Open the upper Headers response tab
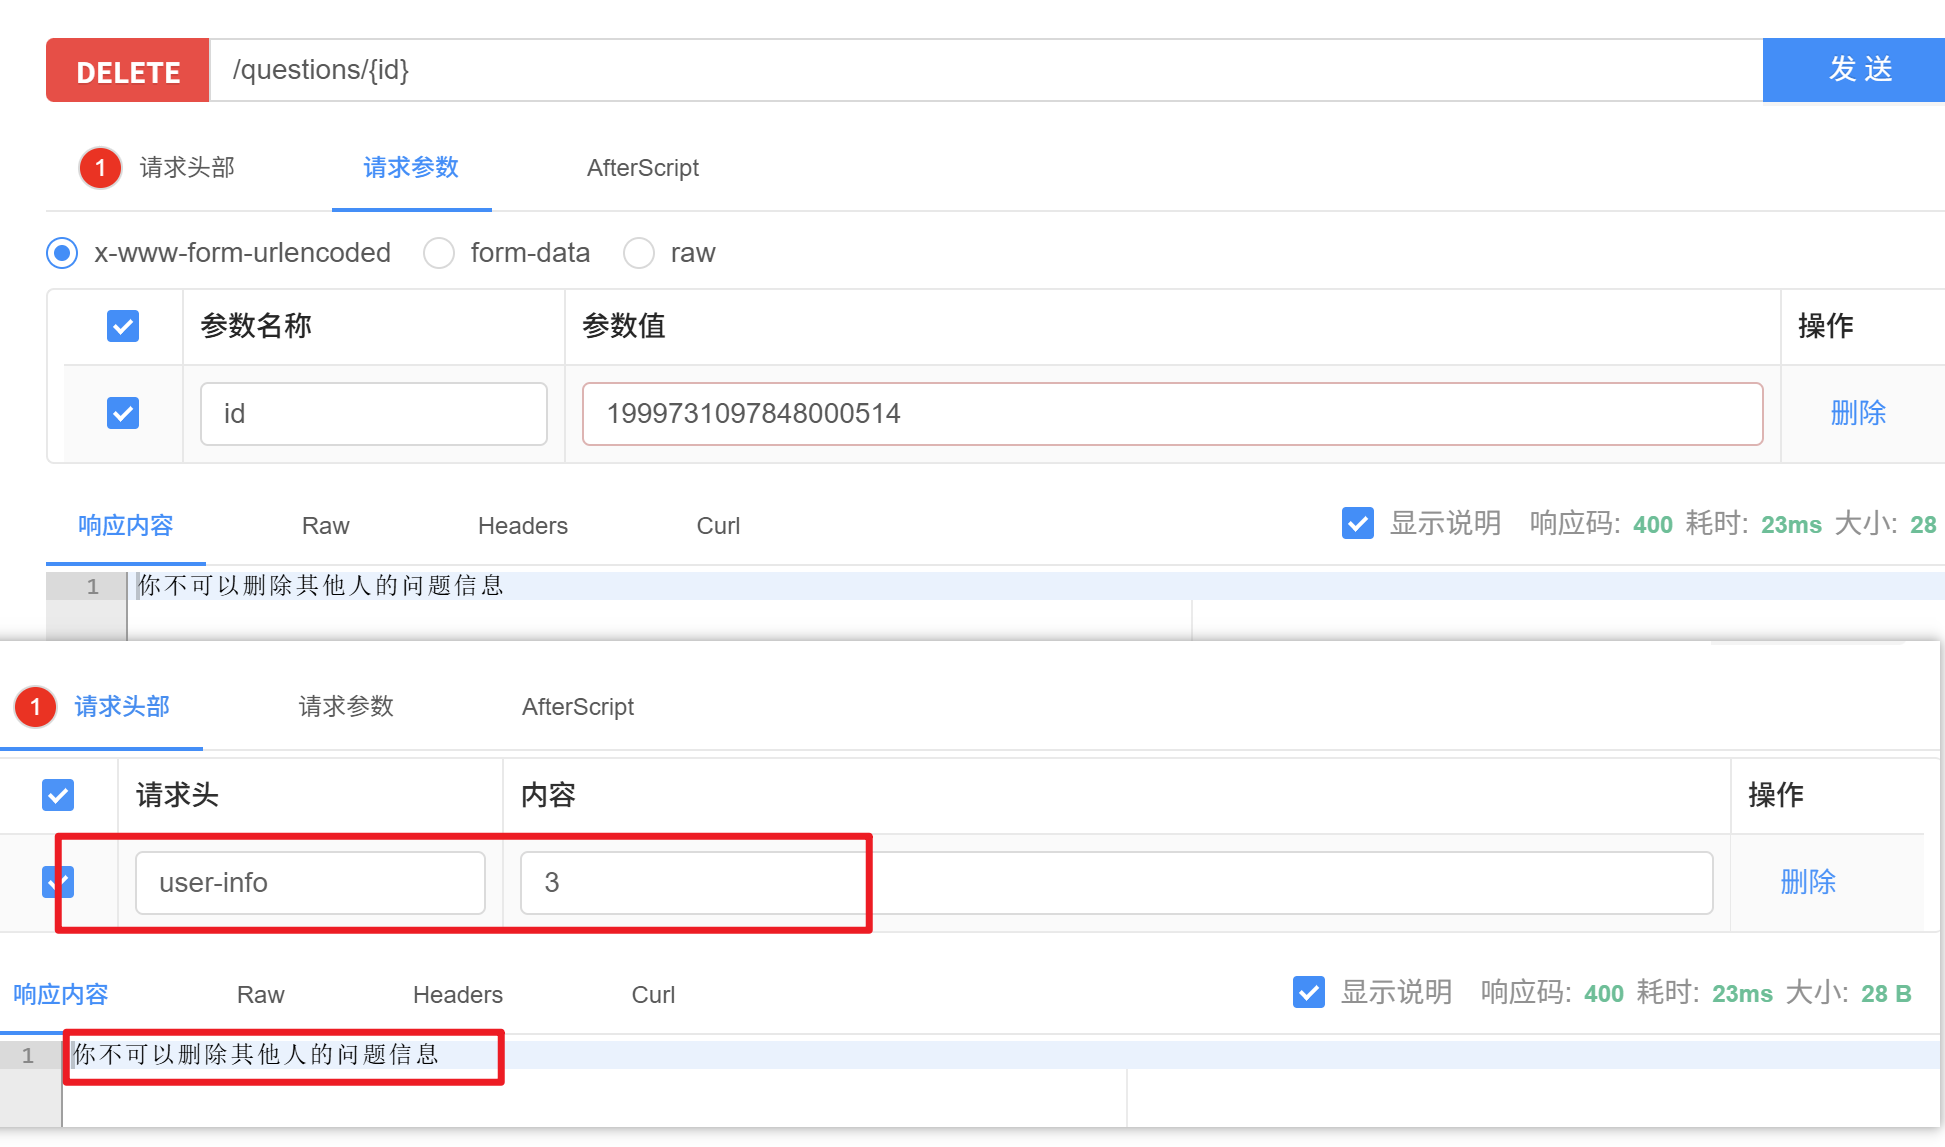1945x1147 pixels. click(522, 526)
